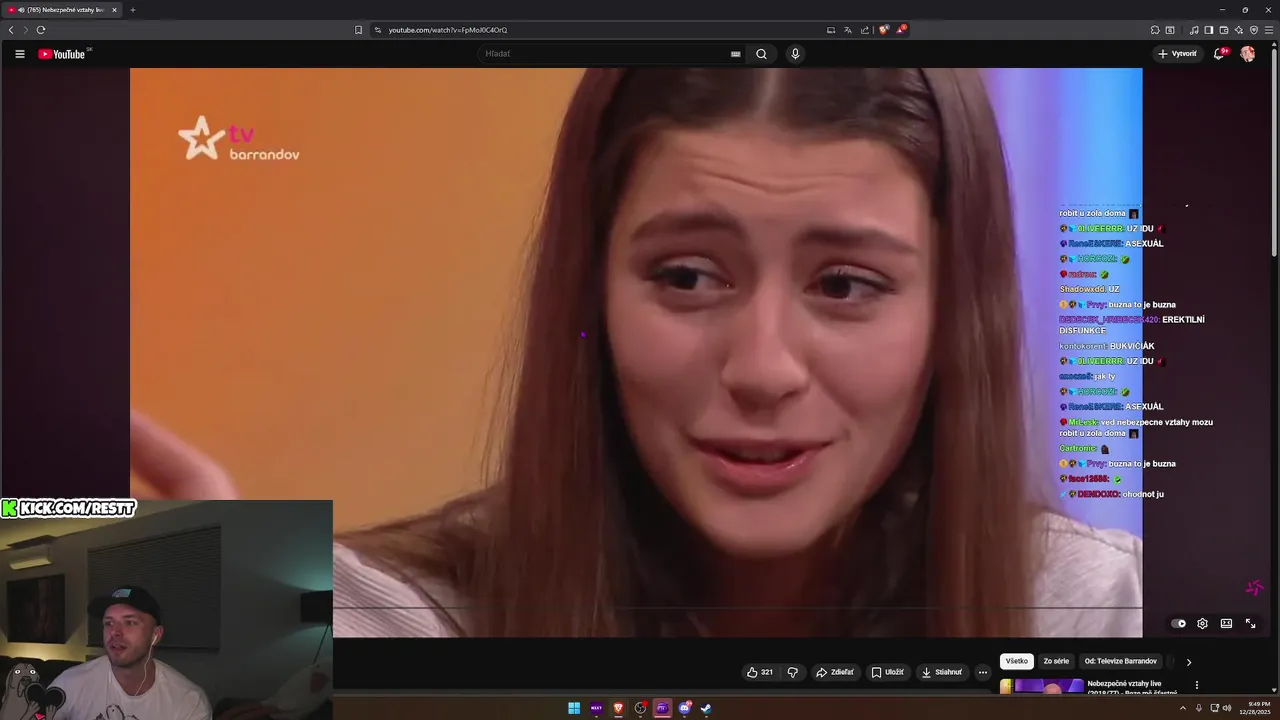Viewport: 1280px width, 720px height.
Task: Select the youtube.com address bar URL
Action: click(448, 30)
